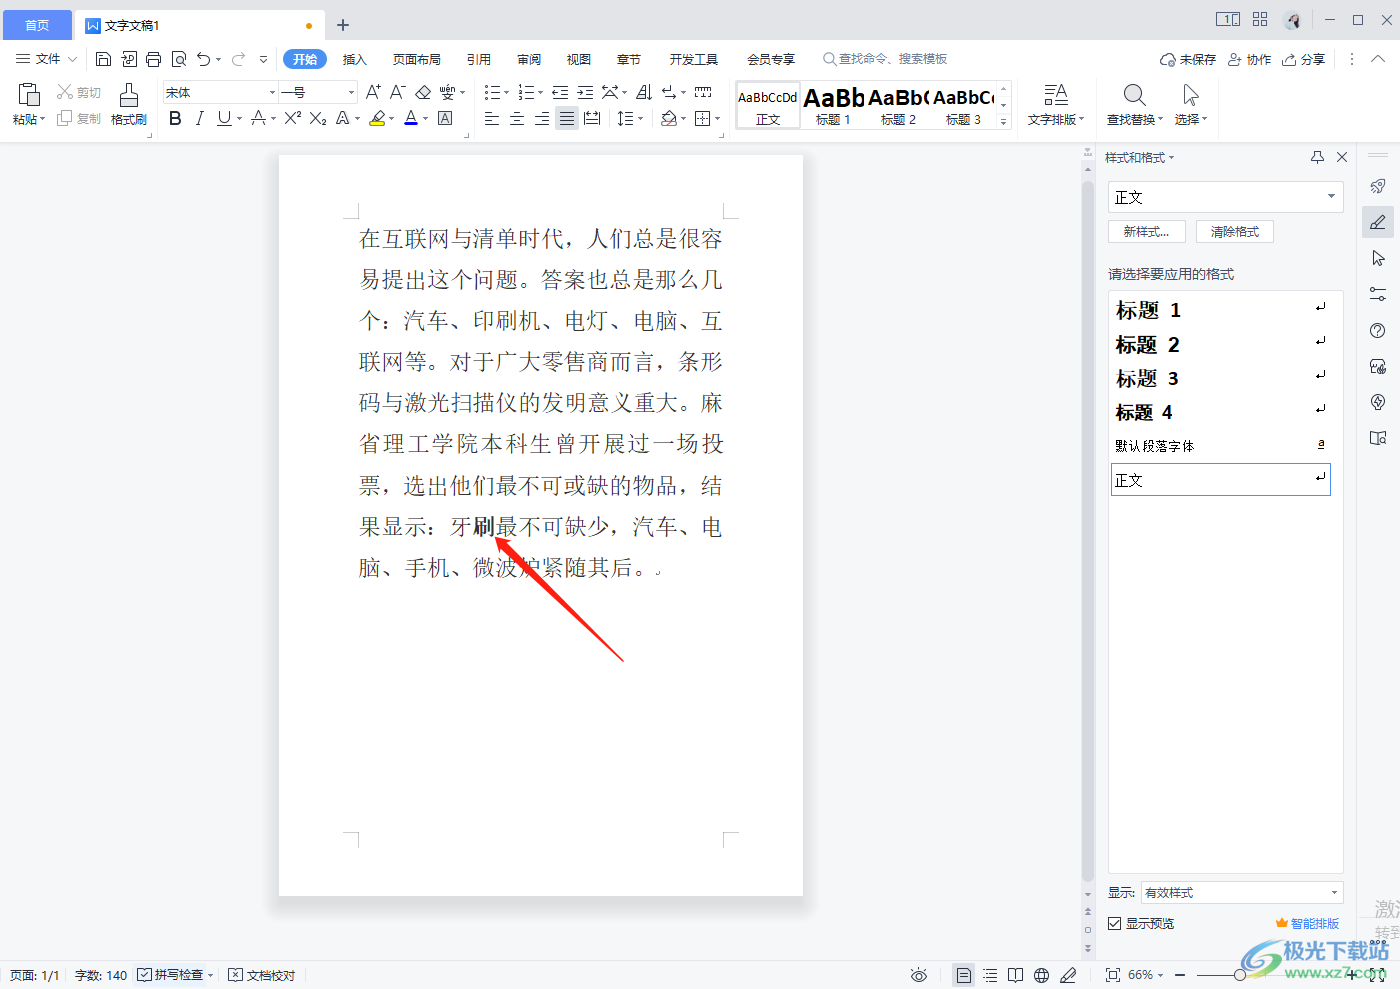Pin the Styles and Formatting panel

click(x=1317, y=157)
